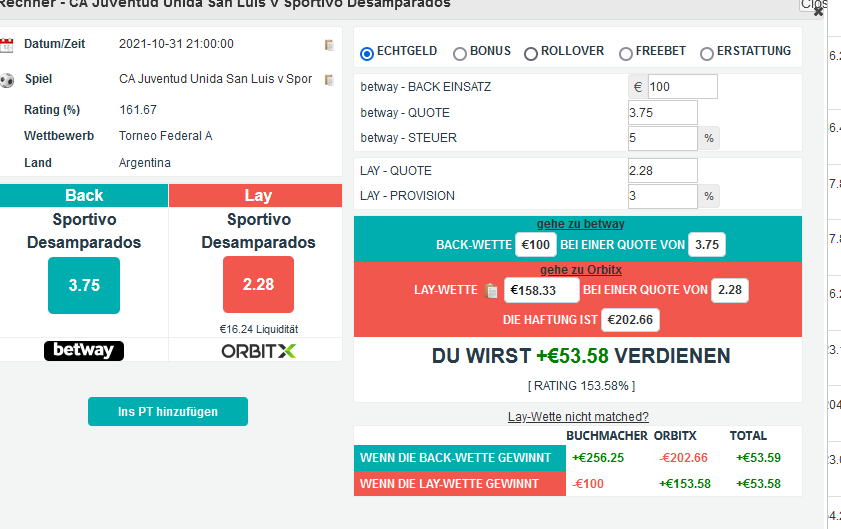Expand 'Lay-Wette nicht matched?' section

tap(578, 417)
